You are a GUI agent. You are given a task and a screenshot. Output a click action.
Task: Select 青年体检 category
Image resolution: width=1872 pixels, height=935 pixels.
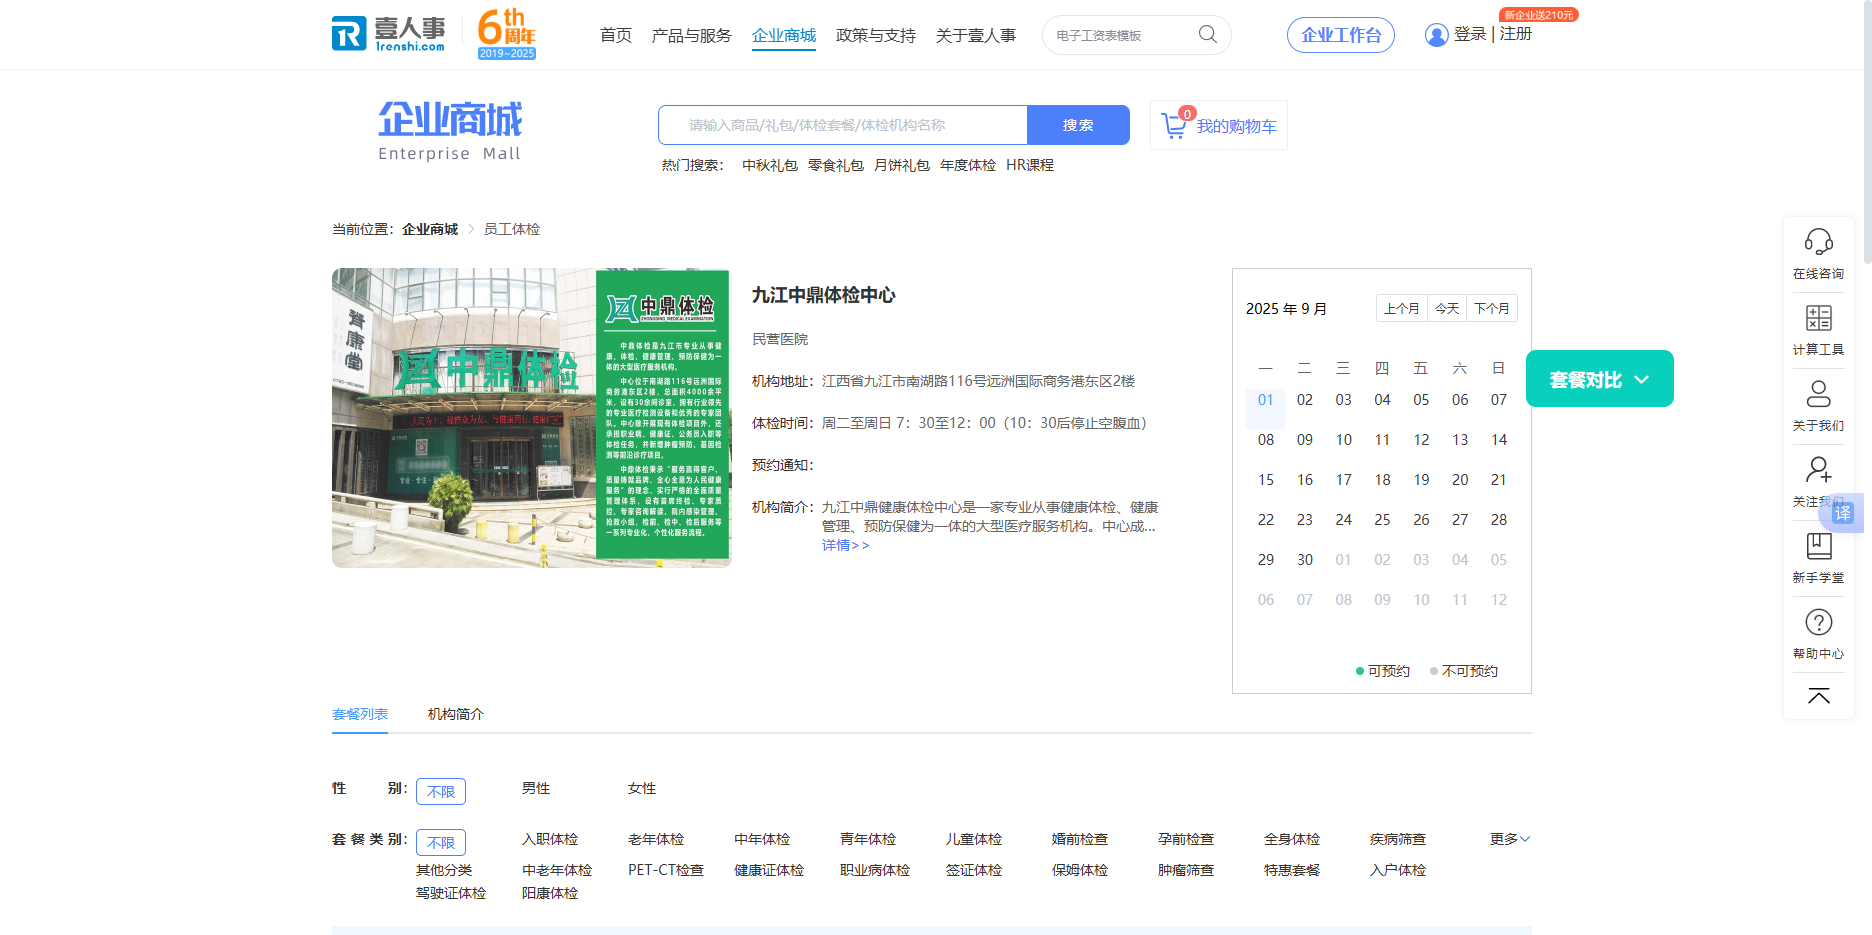coord(868,839)
